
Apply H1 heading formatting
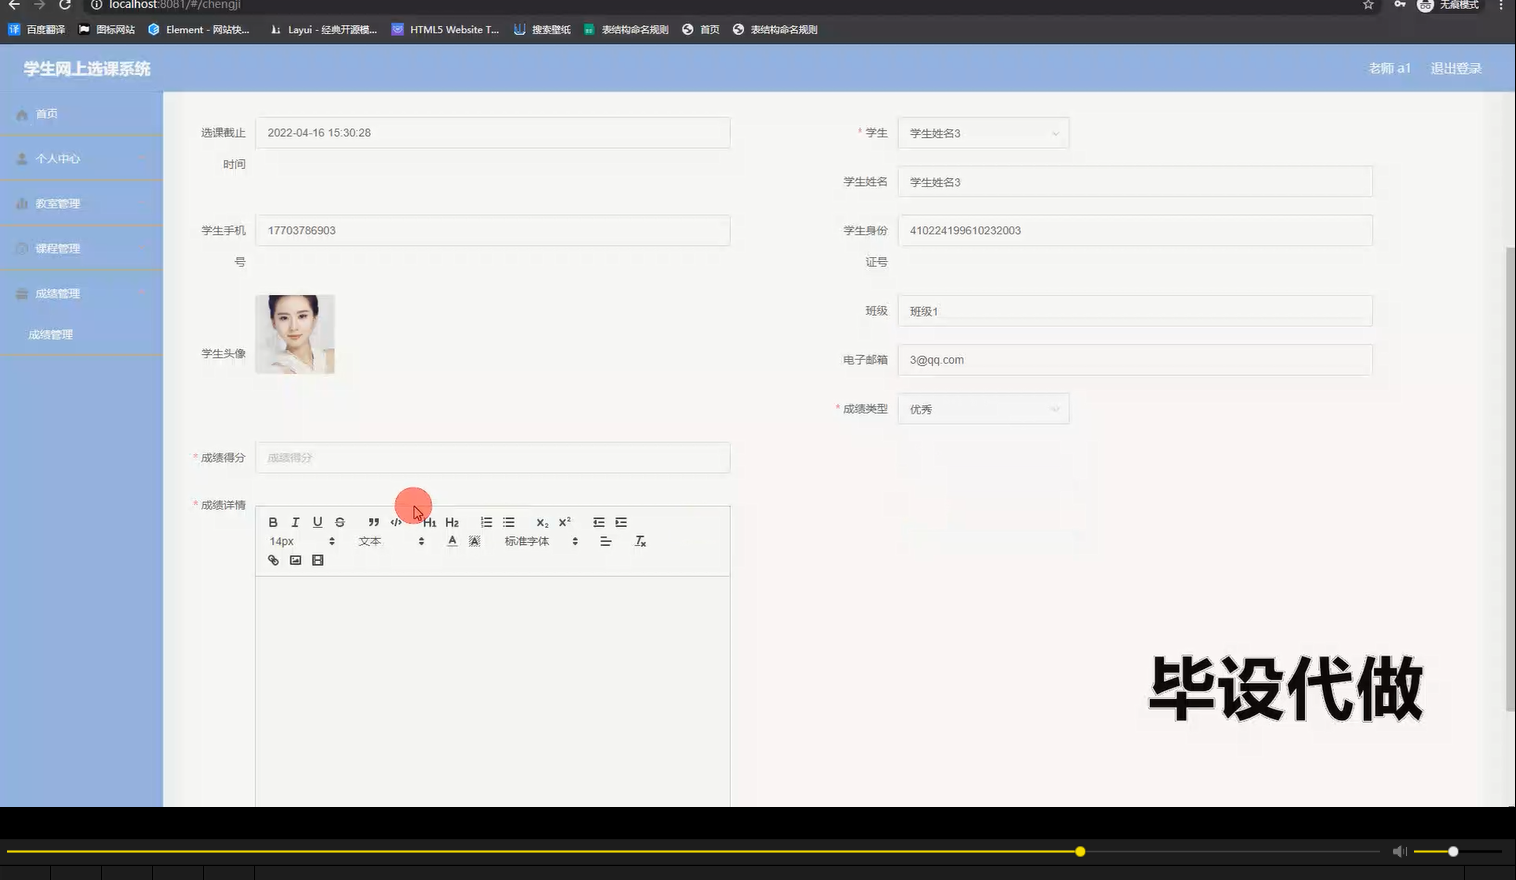pos(431,522)
